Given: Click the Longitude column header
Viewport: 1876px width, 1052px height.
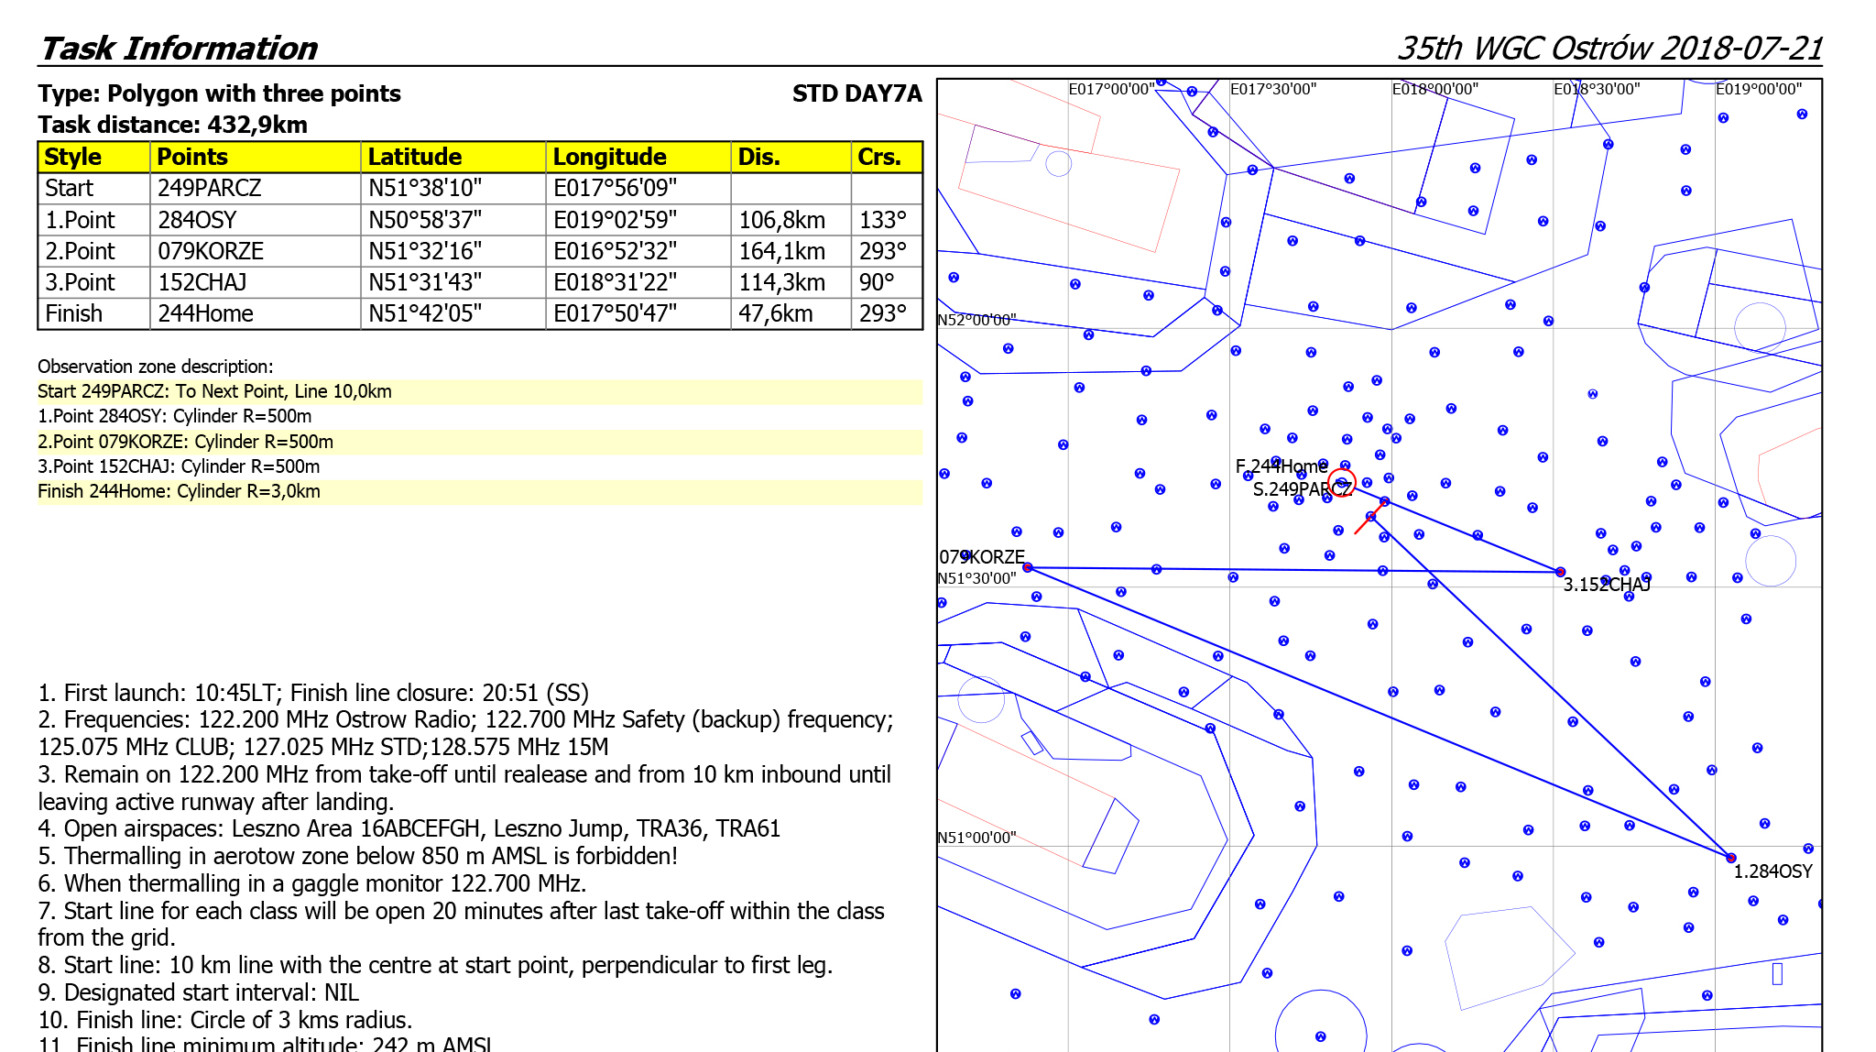Looking at the screenshot, I should [x=609, y=157].
